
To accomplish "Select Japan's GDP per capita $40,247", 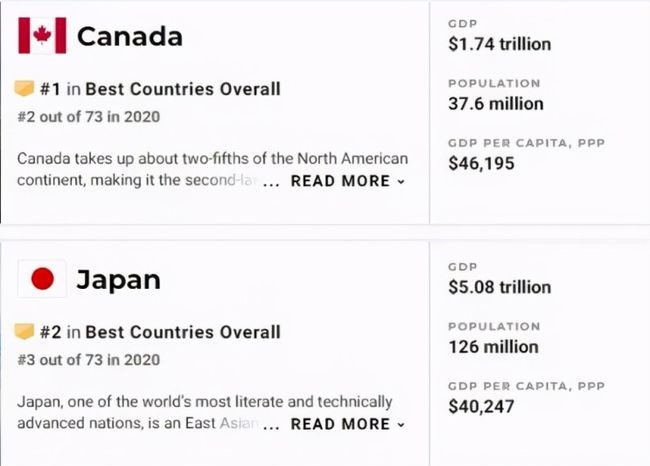I will pos(481,406).
